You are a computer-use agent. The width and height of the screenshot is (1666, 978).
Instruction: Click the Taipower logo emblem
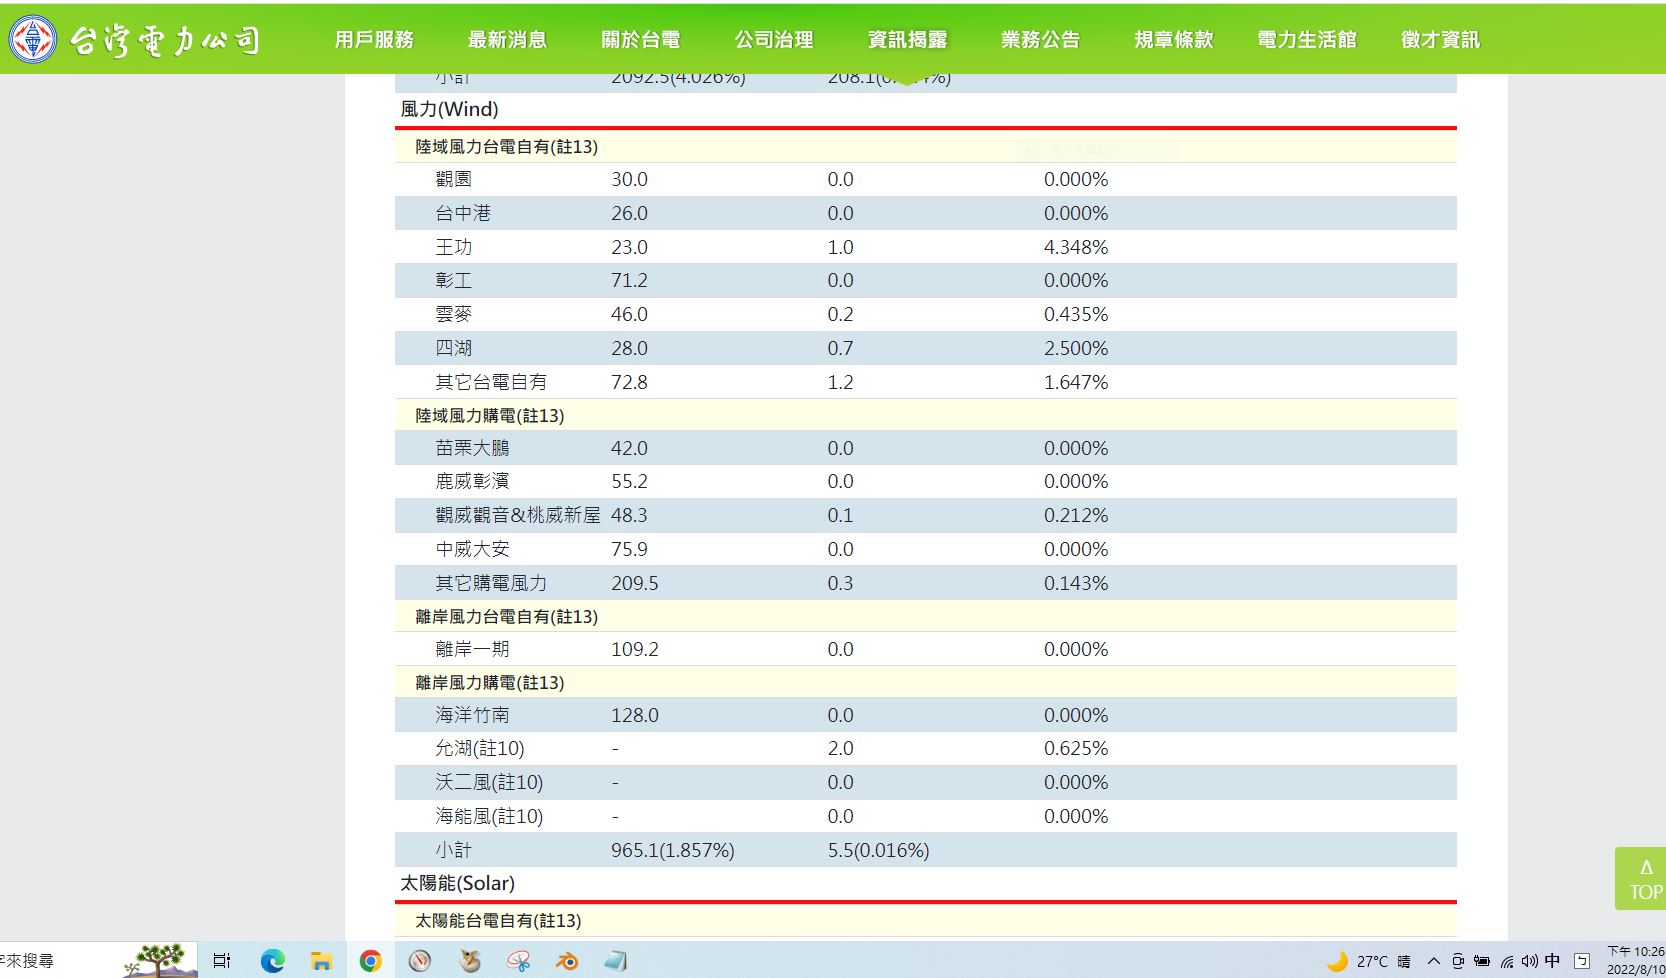click(33, 40)
